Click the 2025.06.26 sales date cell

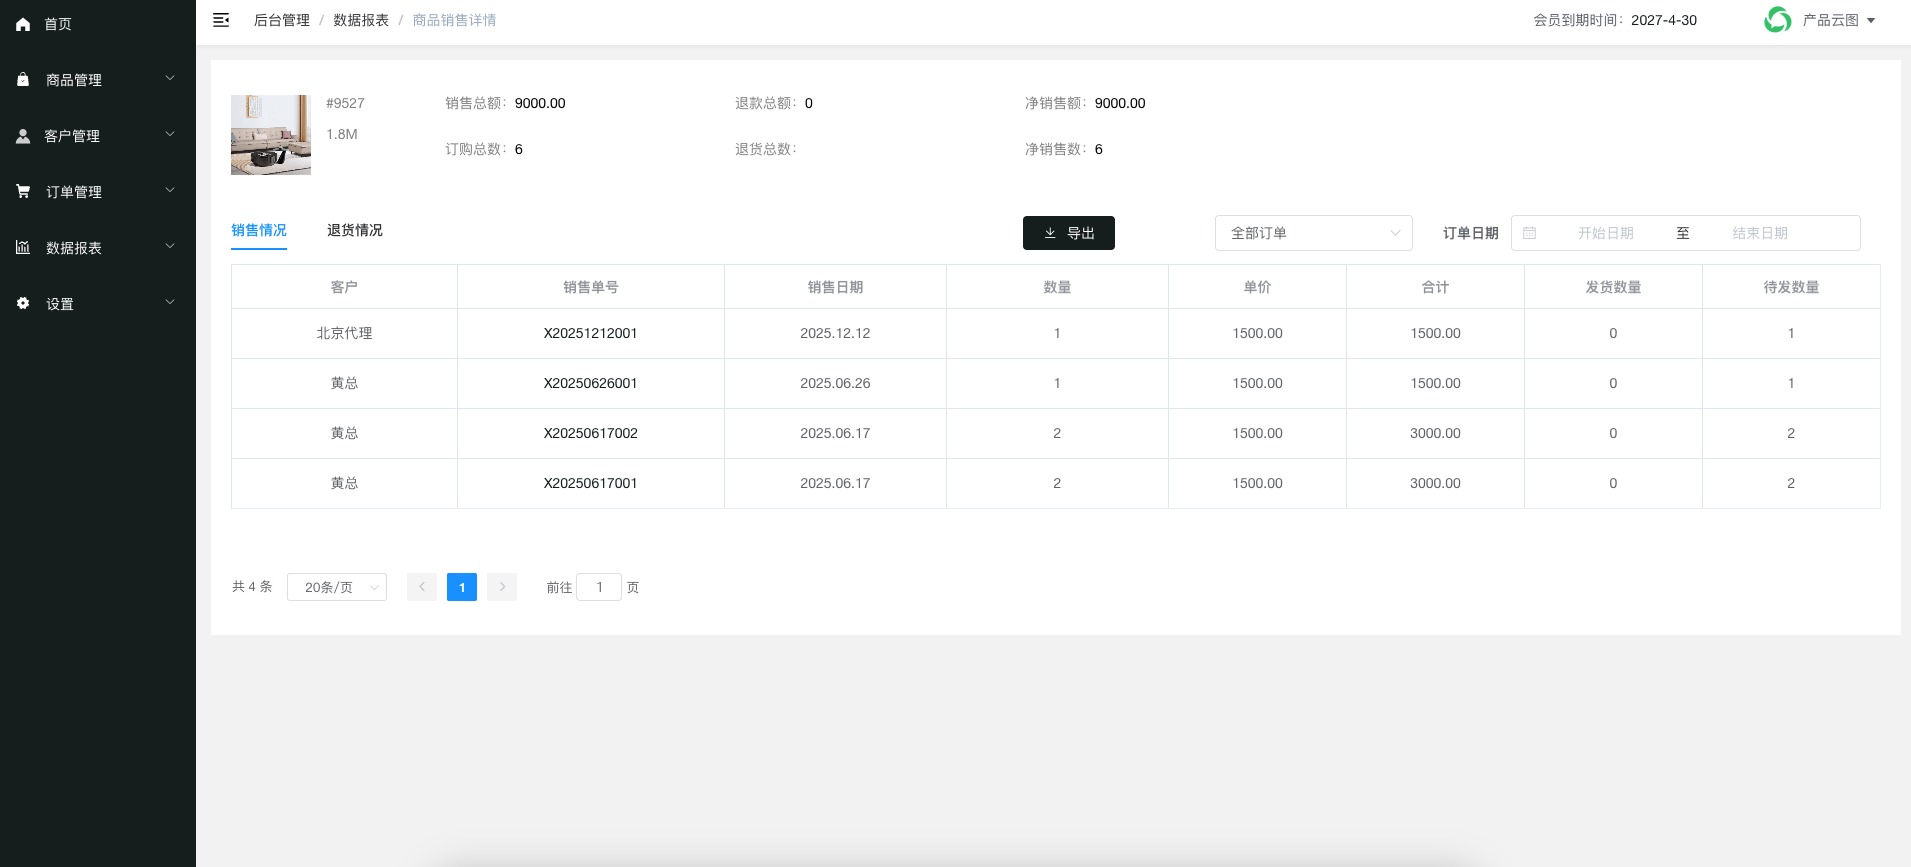[835, 383]
